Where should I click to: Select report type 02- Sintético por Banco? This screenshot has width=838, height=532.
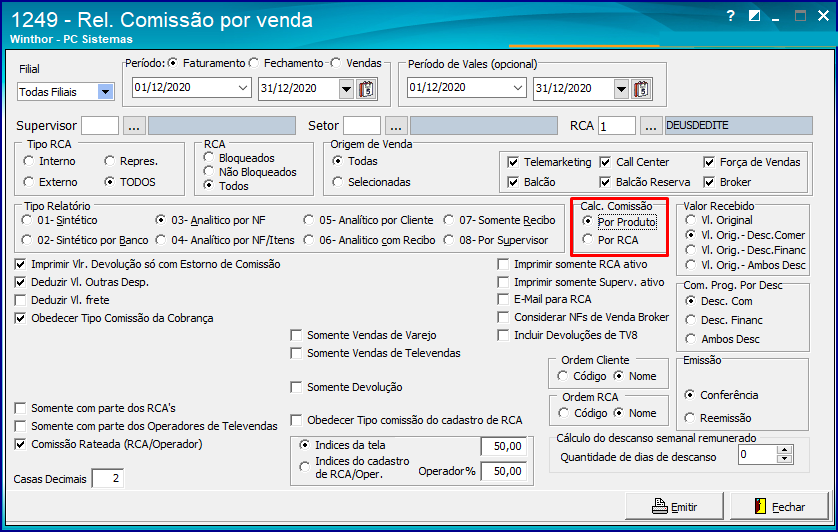pyautogui.click(x=27, y=240)
